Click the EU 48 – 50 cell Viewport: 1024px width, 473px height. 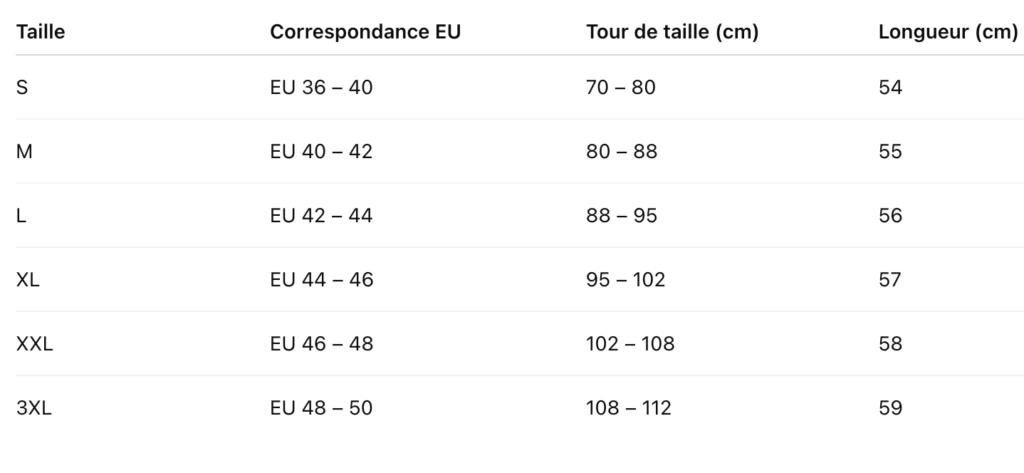tap(321, 407)
